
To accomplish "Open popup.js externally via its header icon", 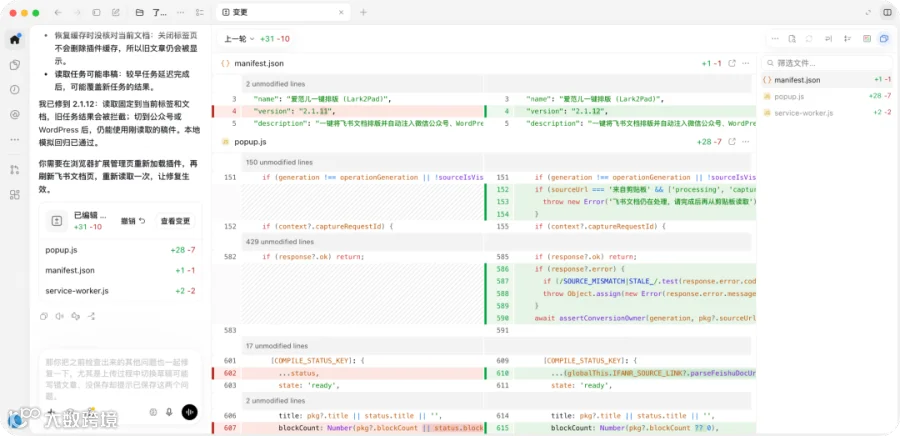I will tap(732, 142).
